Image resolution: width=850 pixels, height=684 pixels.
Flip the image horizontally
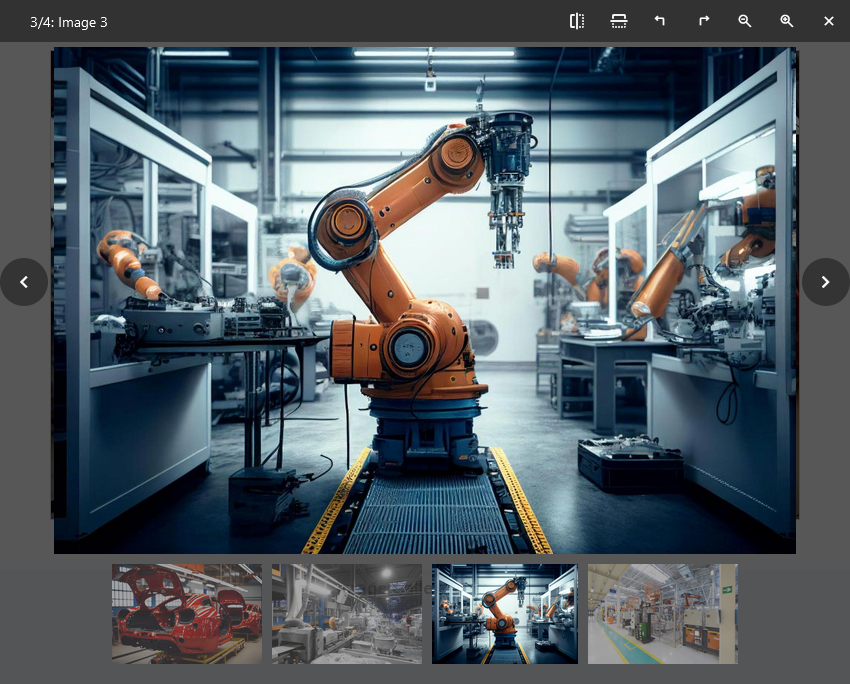click(577, 21)
